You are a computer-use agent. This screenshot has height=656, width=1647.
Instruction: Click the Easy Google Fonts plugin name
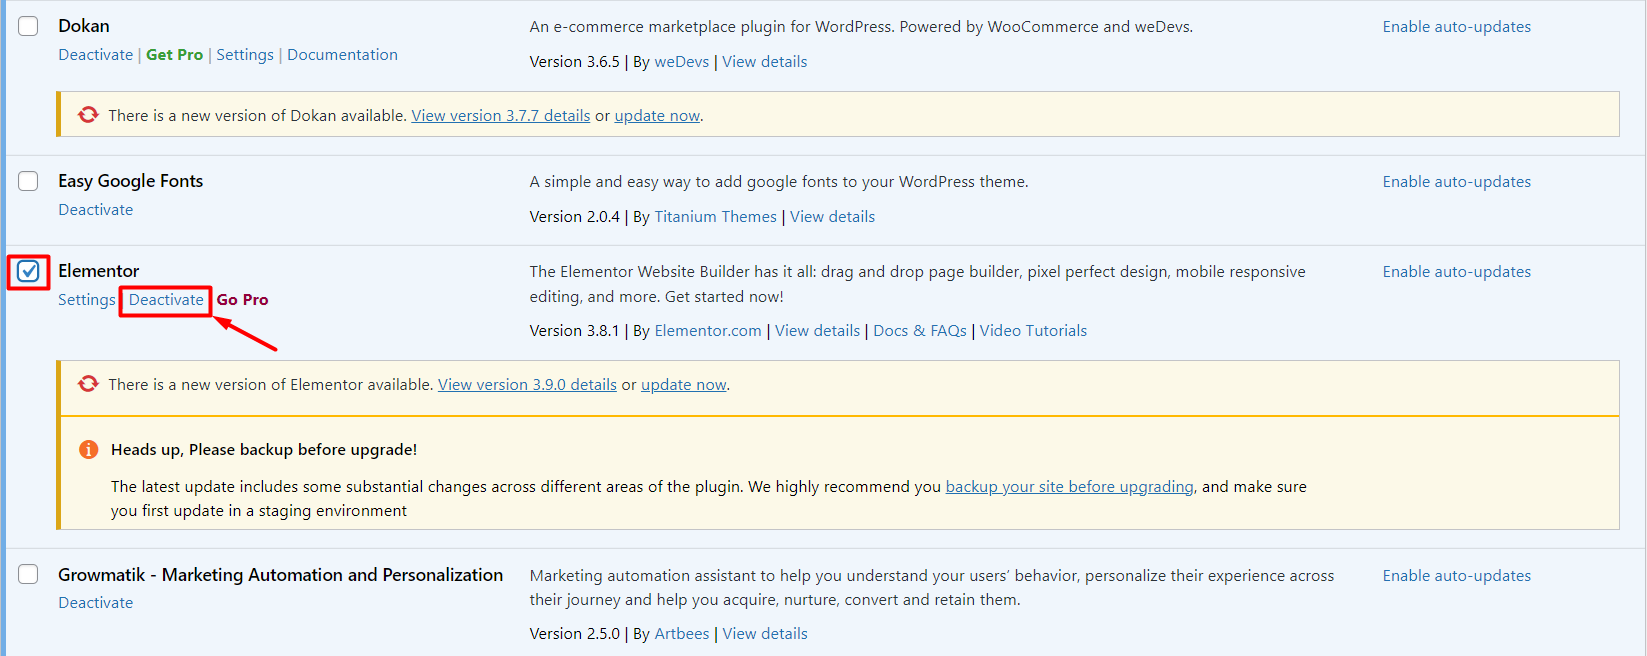[130, 181]
